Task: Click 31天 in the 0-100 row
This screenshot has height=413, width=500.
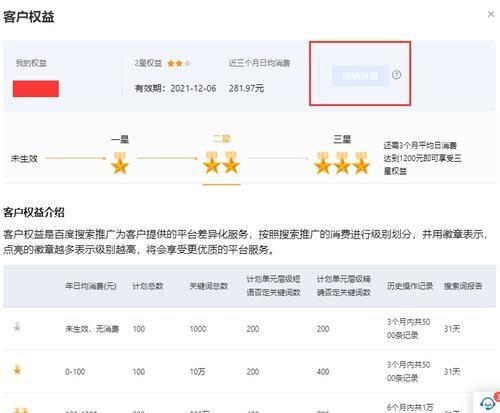Action: pos(452,372)
